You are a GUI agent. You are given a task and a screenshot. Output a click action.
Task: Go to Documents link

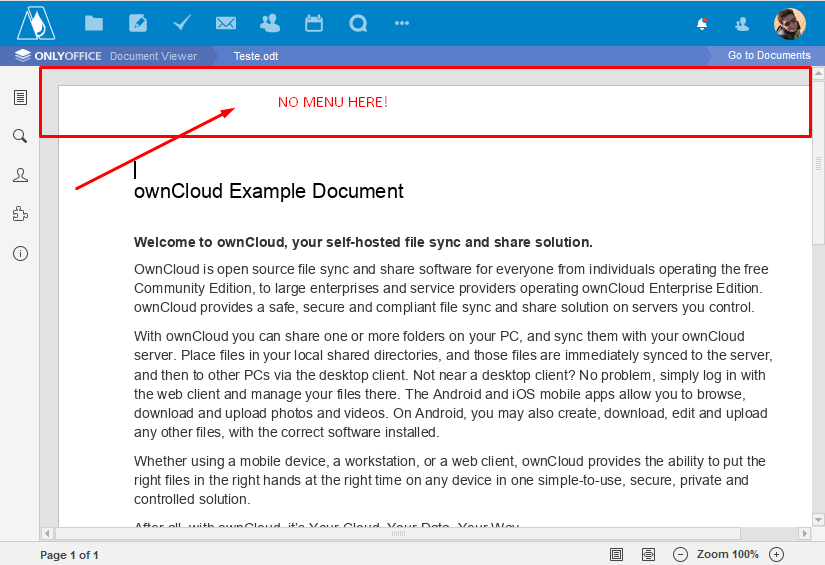pos(769,55)
